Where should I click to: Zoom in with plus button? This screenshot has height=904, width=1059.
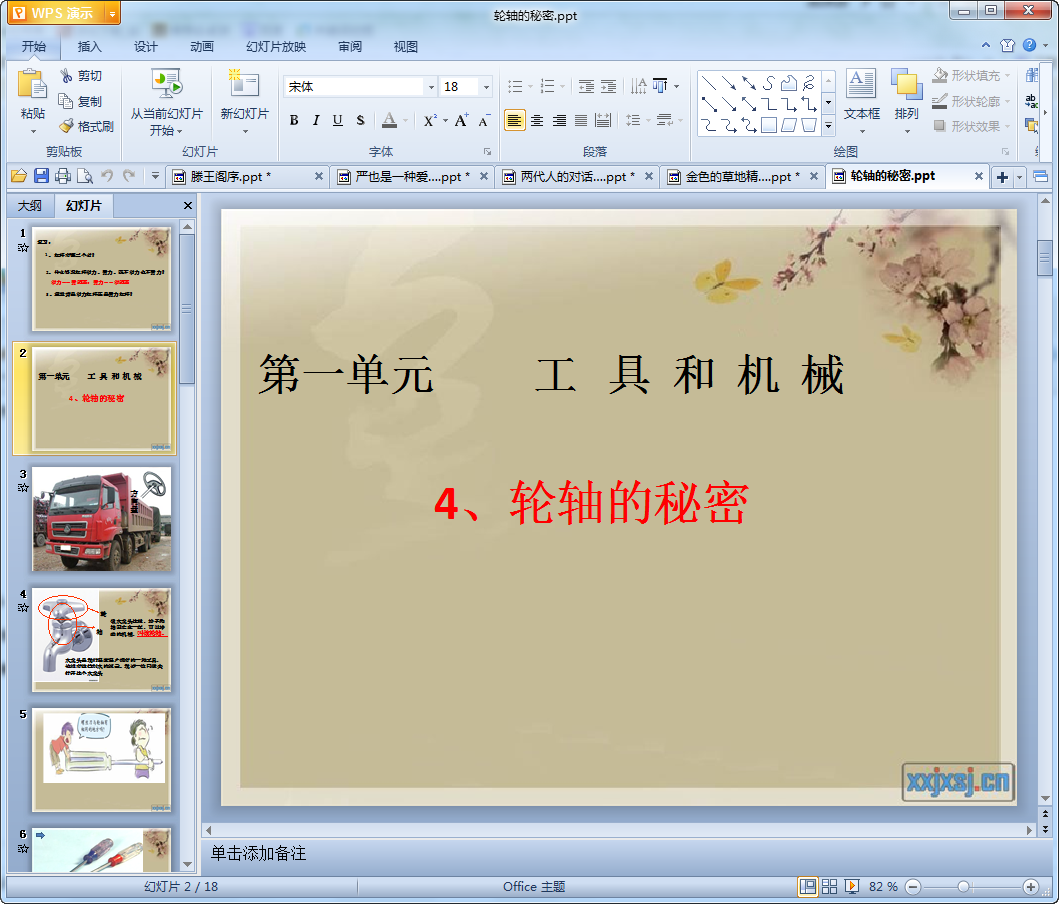1031,886
